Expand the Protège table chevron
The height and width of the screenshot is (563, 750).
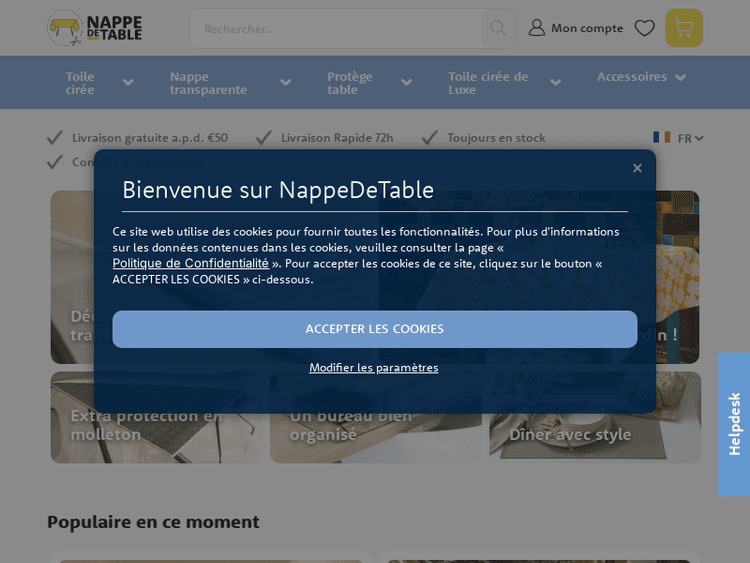tap(407, 82)
